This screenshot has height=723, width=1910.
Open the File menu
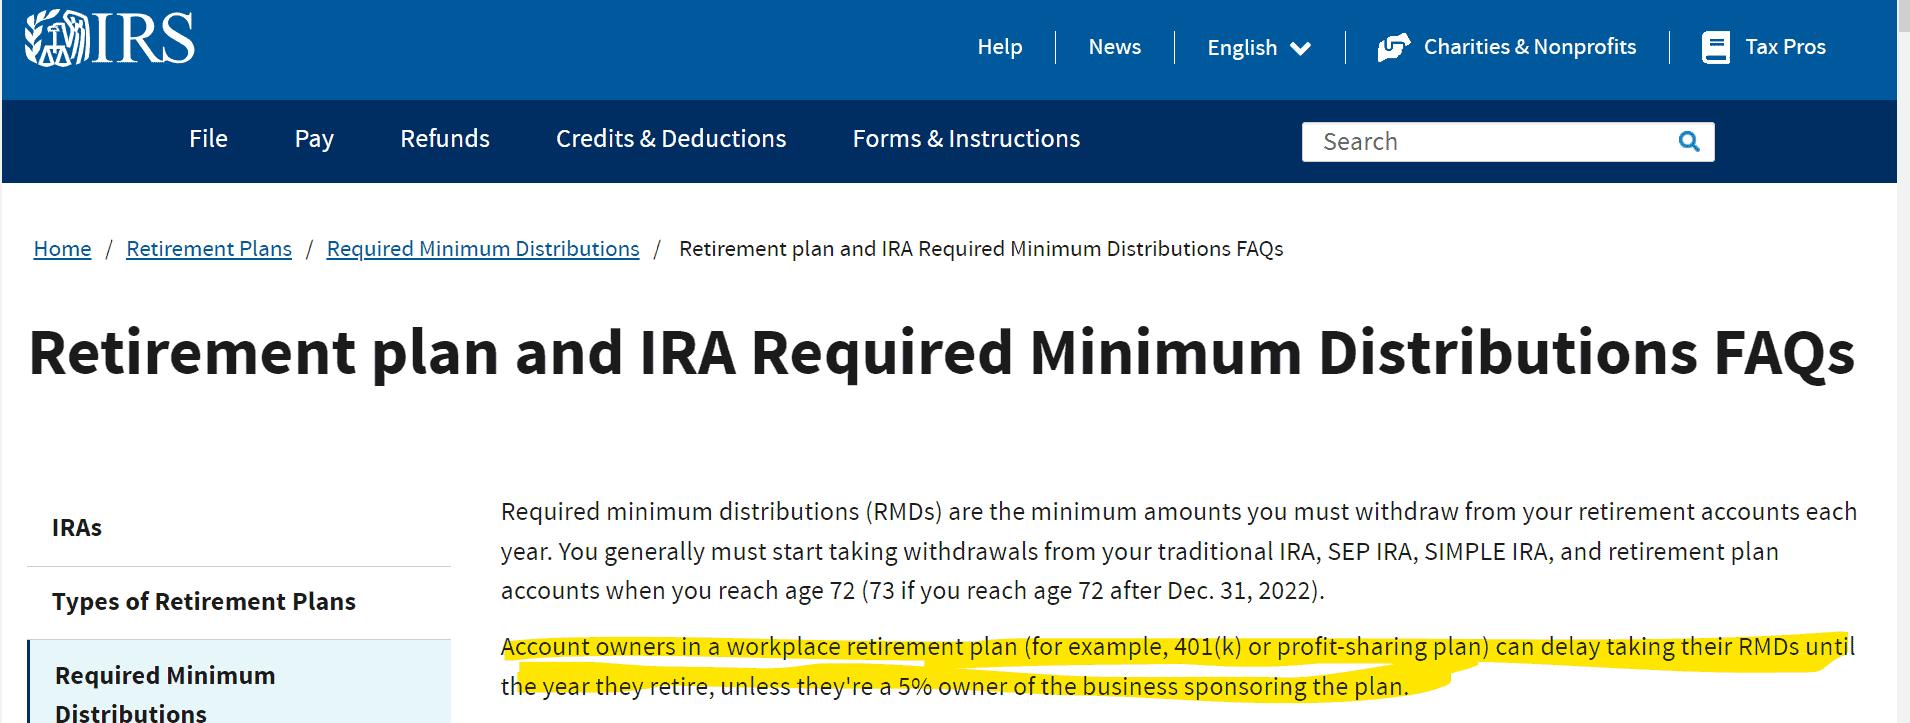[208, 139]
